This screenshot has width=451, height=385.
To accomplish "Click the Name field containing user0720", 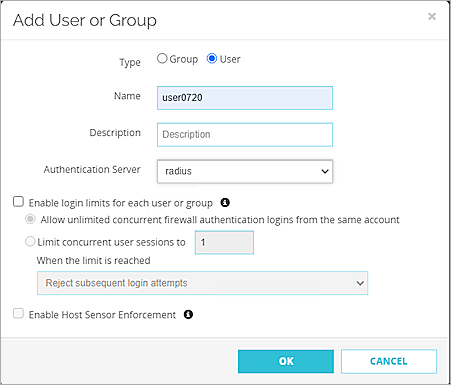I will [245, 98].
